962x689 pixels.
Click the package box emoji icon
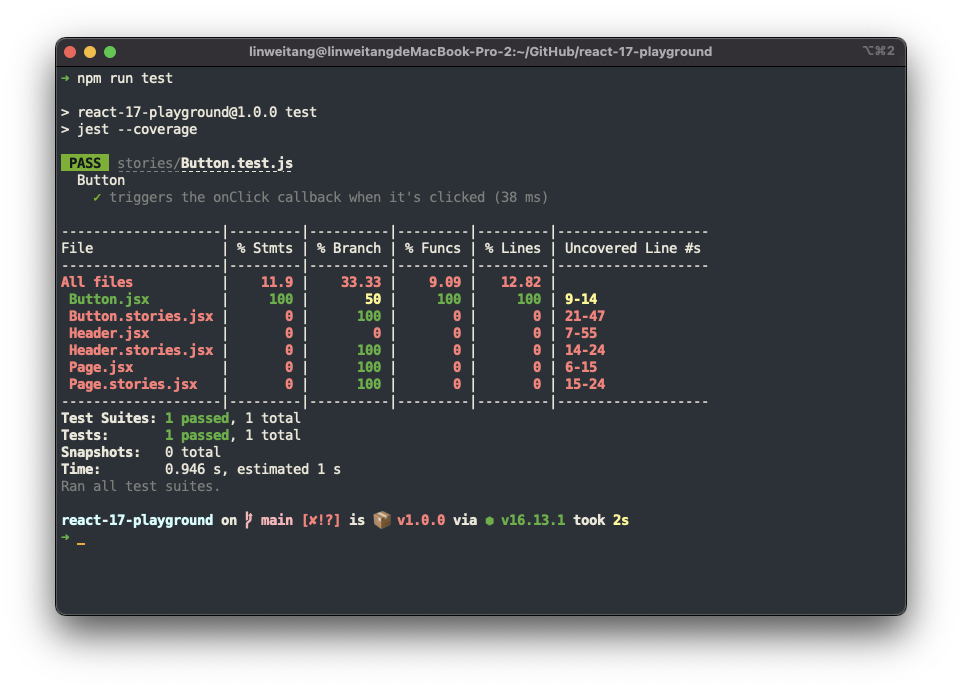coord(382,520)
